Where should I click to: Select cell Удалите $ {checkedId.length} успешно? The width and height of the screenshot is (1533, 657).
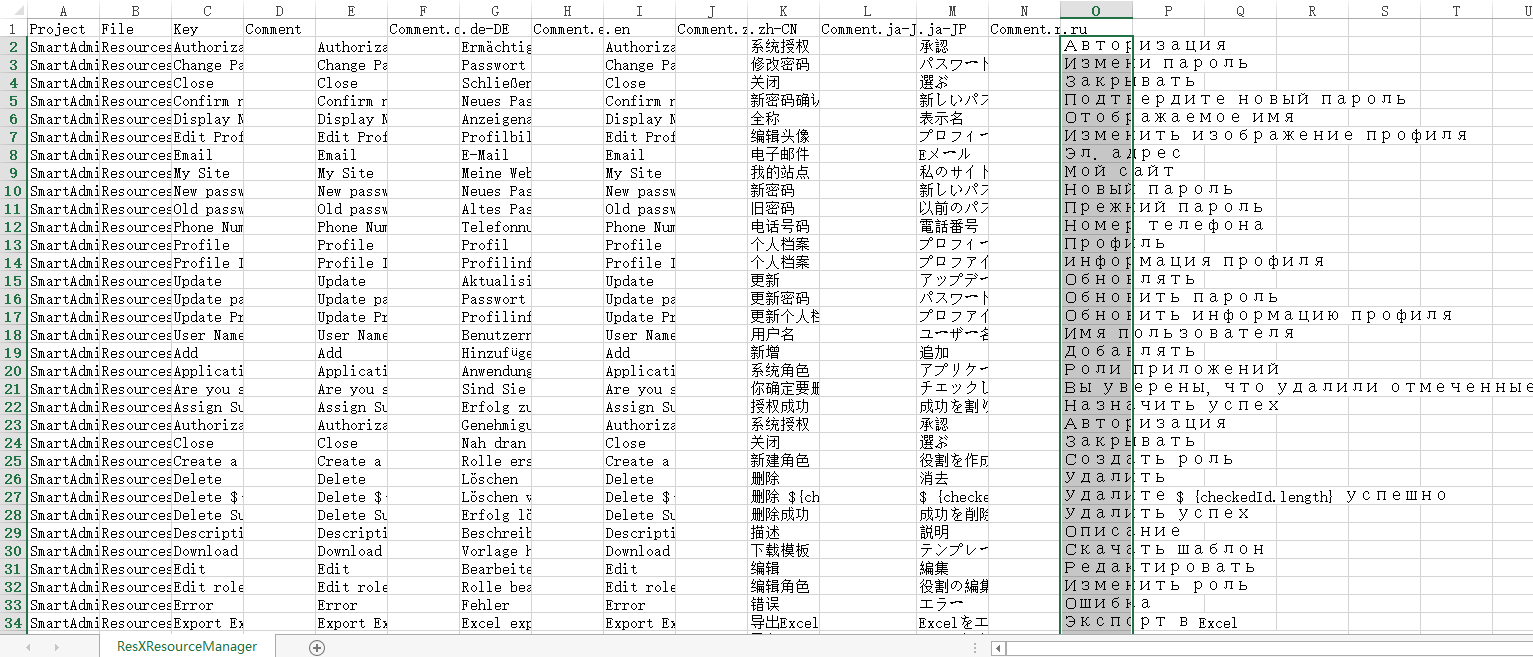(x=1096, y=496)
